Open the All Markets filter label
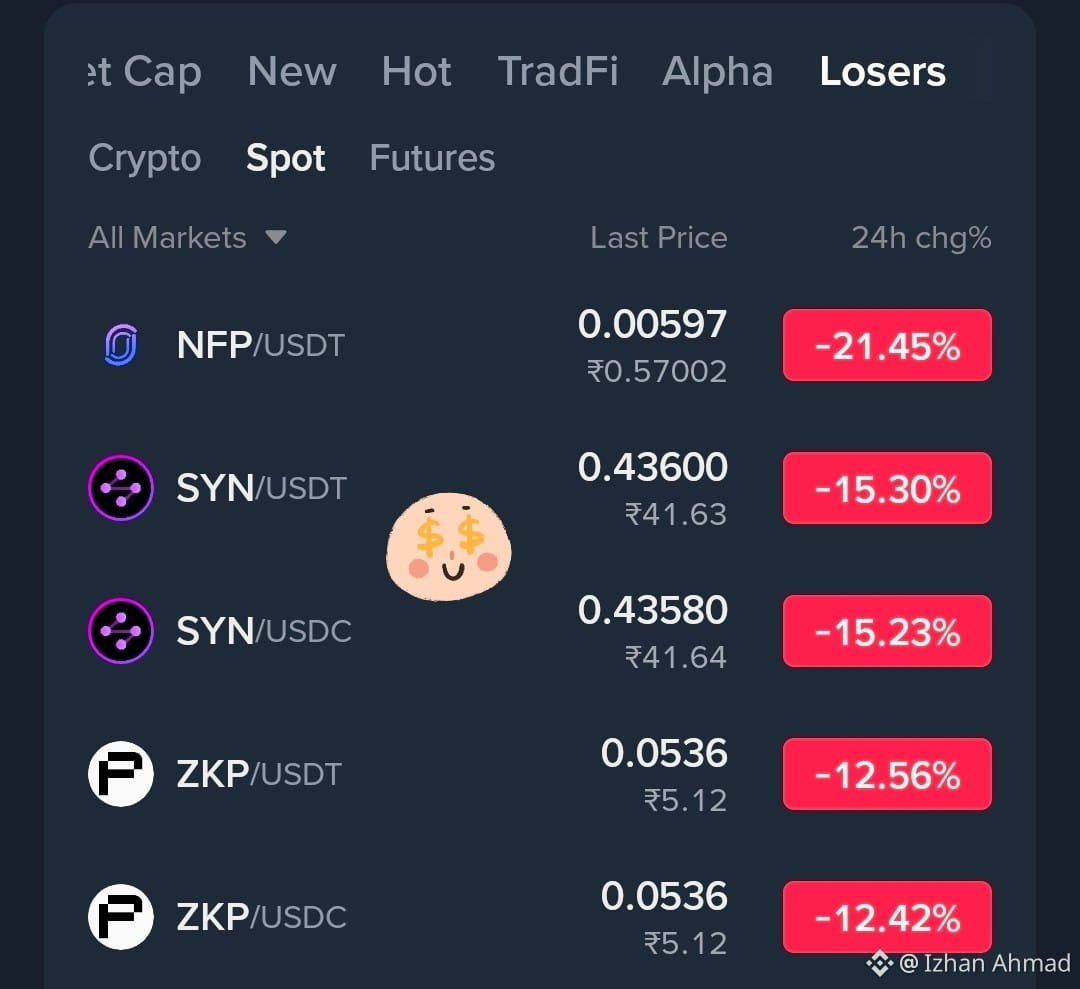 167,238
